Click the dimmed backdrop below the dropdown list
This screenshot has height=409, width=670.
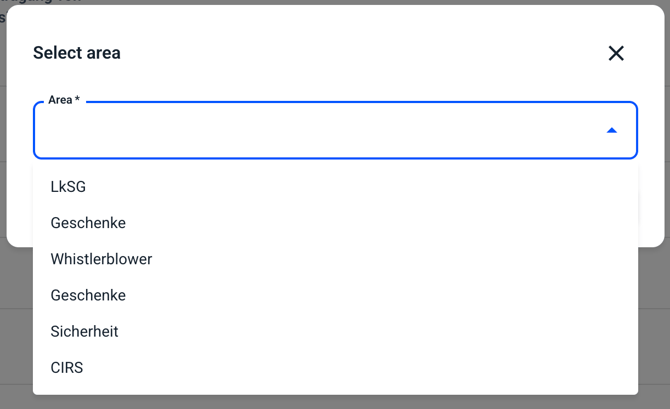(x=335, y=401)
